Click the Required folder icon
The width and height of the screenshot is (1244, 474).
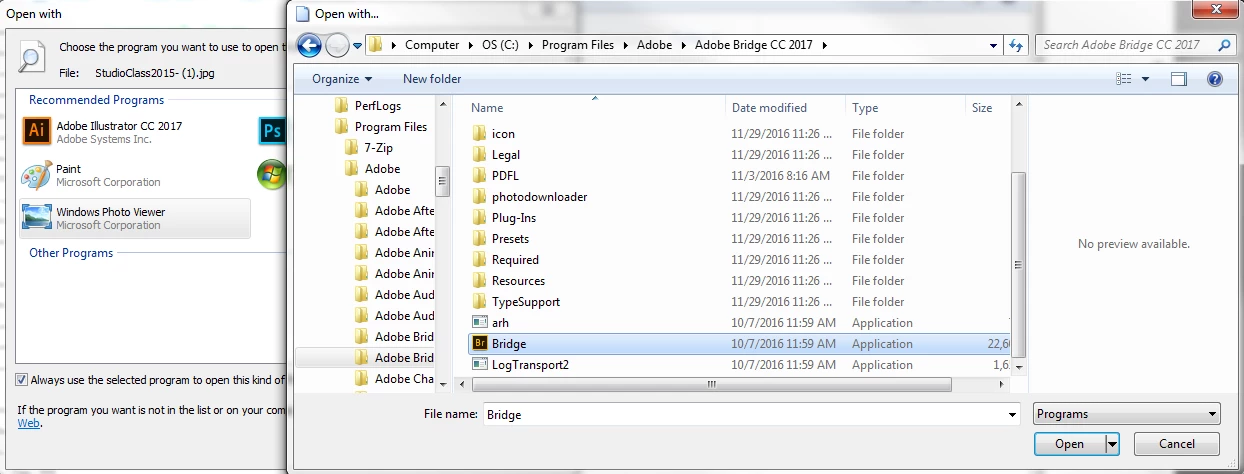(479, 260)
